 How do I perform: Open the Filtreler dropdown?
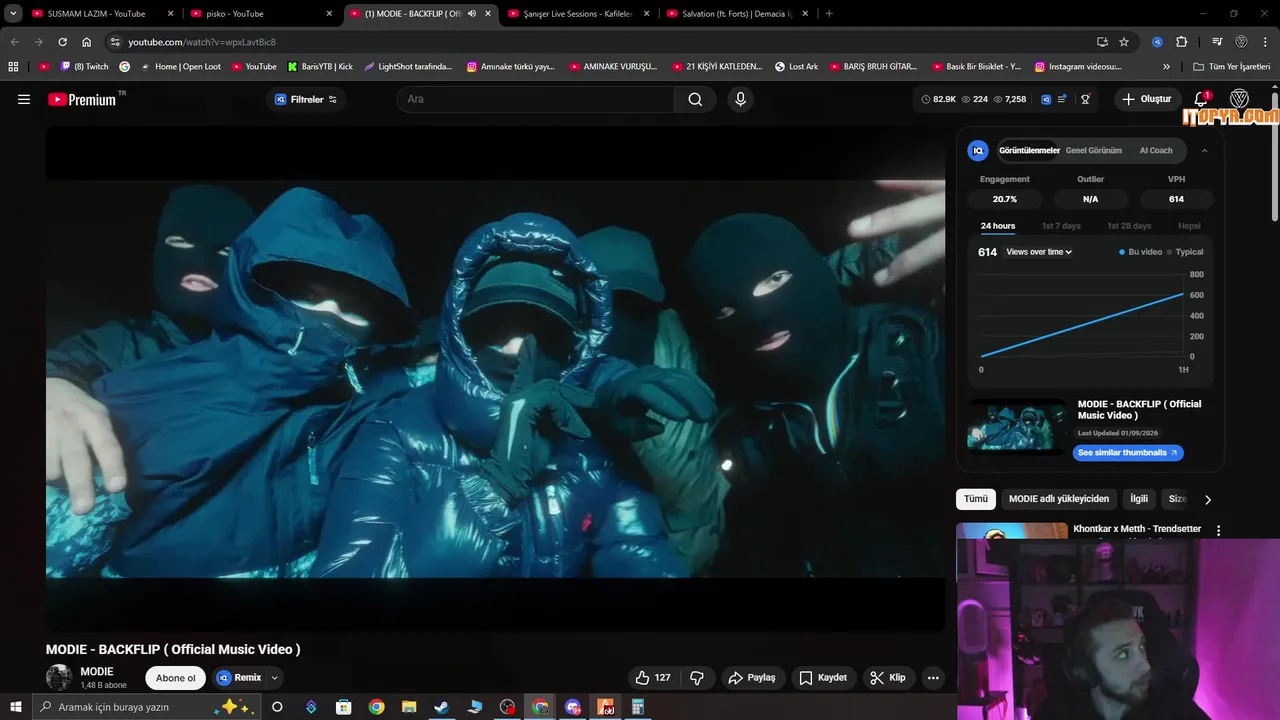click(306, 99)
